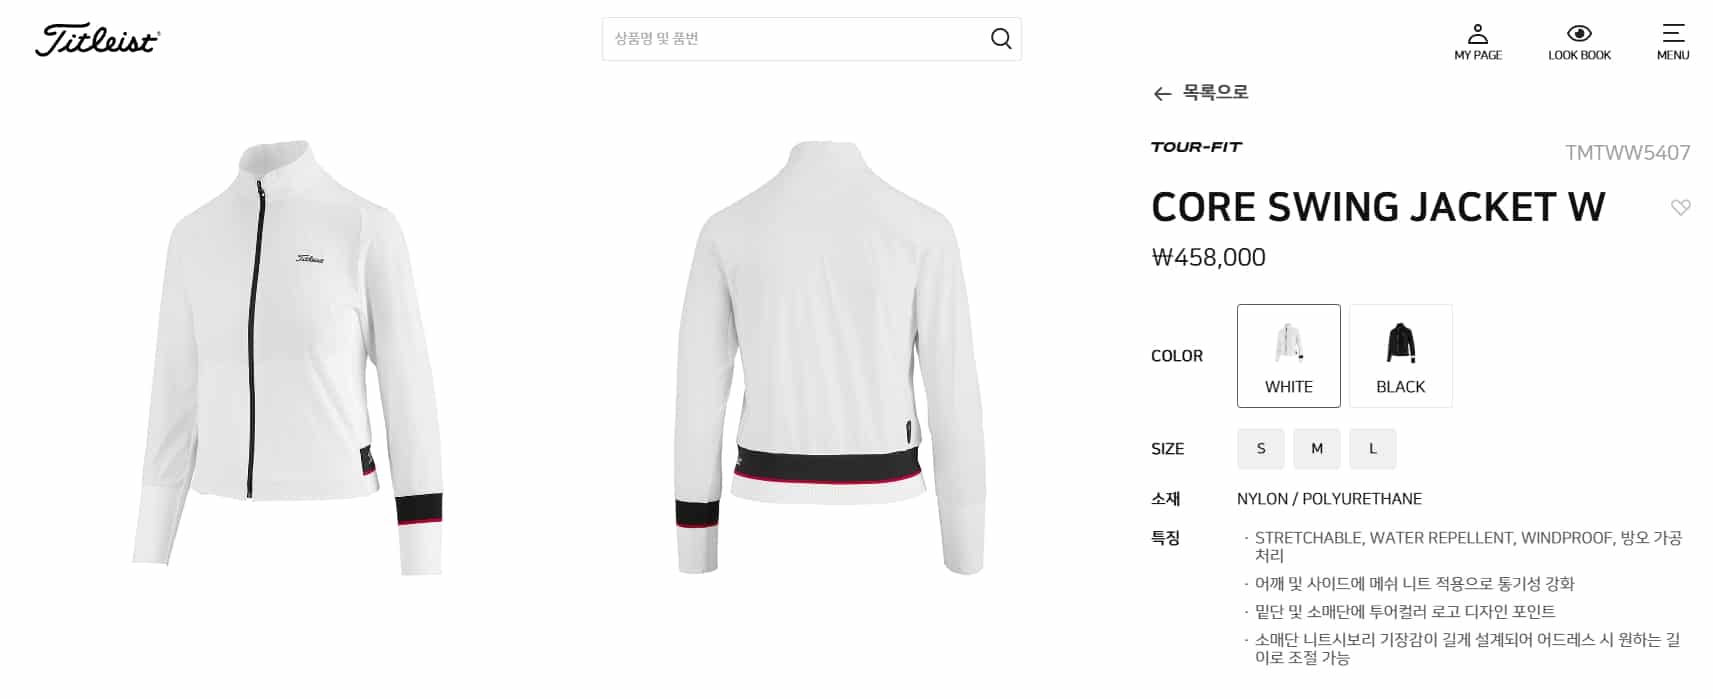Viewport: 1713px width, 699px height.
Task: View the front jacket image
Action: click(288, 357)
